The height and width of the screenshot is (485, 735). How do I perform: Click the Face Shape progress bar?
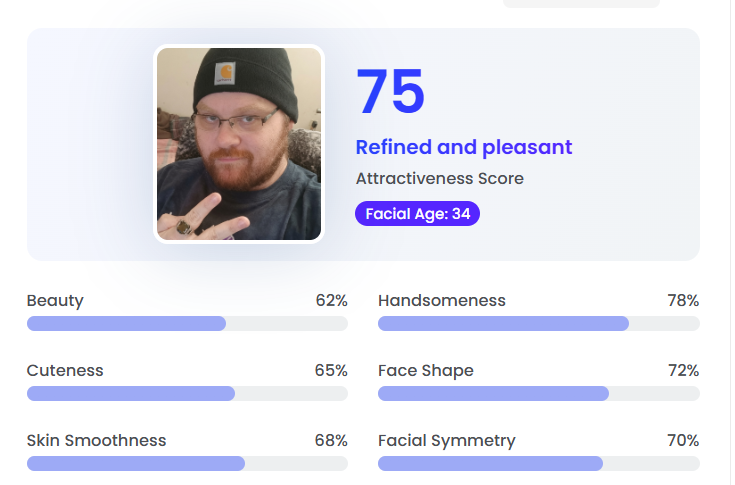[x=539, y=394]
